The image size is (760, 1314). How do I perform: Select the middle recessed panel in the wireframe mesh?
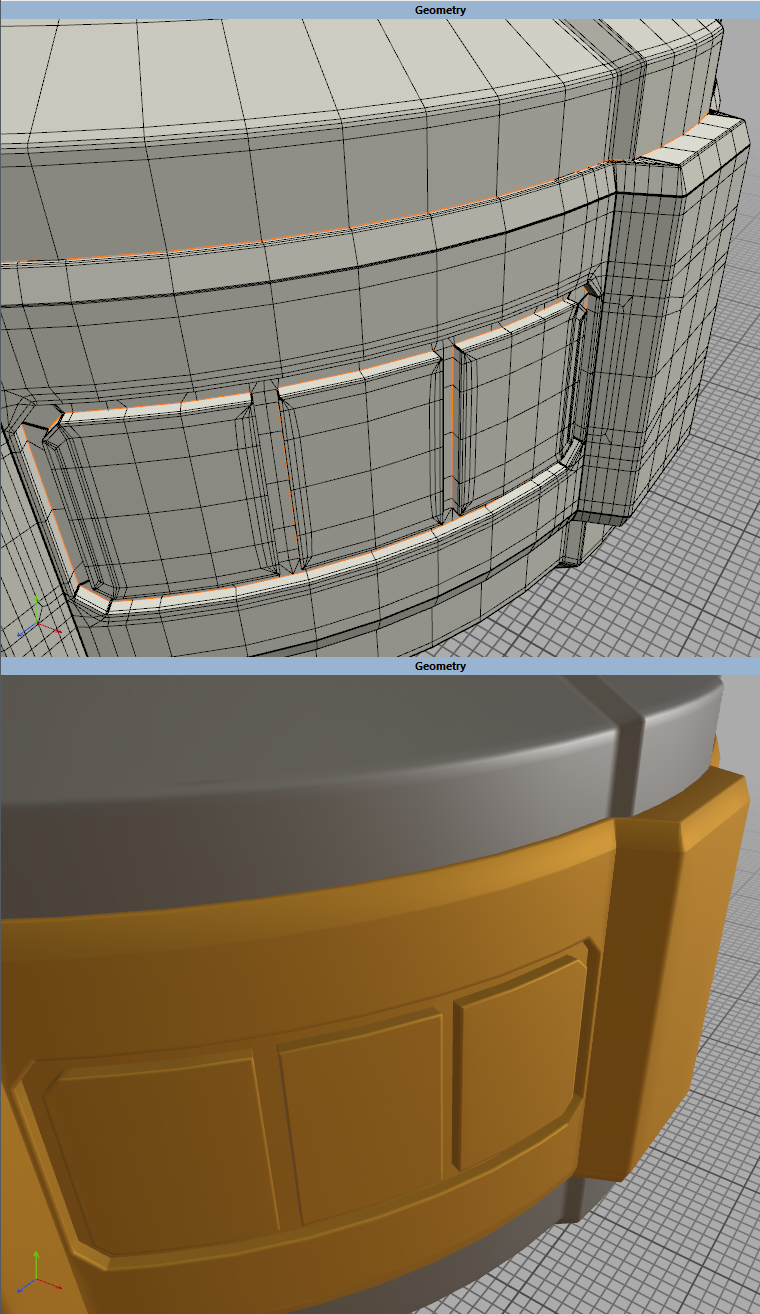365,462
